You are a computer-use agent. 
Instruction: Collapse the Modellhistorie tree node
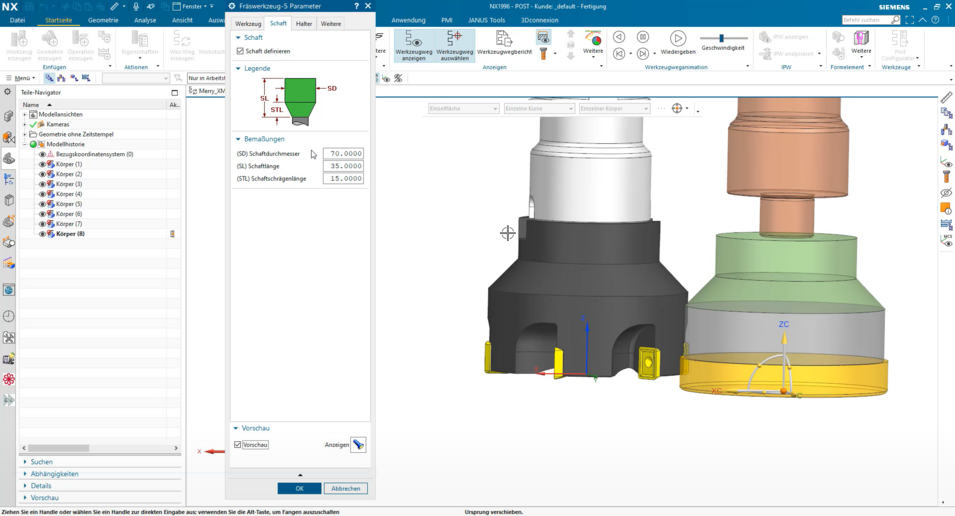click(x=25, y=144)
